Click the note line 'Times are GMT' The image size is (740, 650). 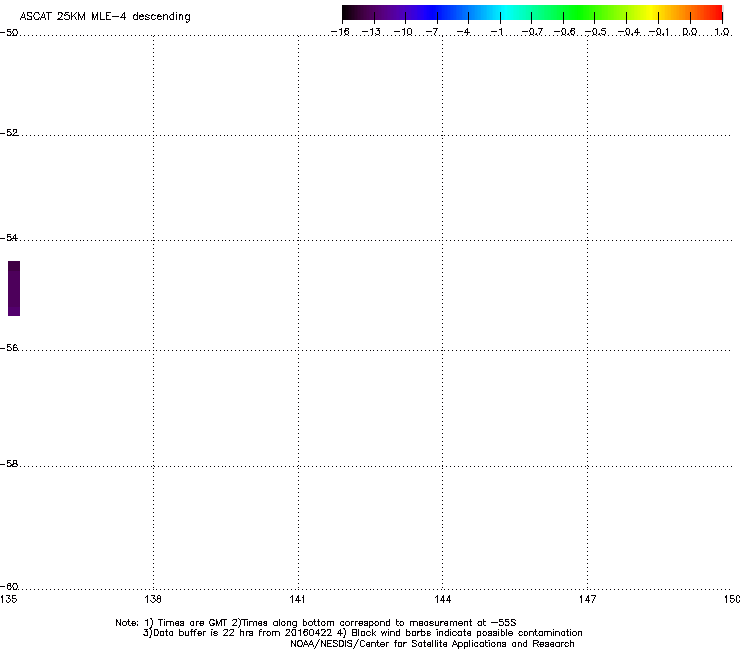[x=316, y=623]
